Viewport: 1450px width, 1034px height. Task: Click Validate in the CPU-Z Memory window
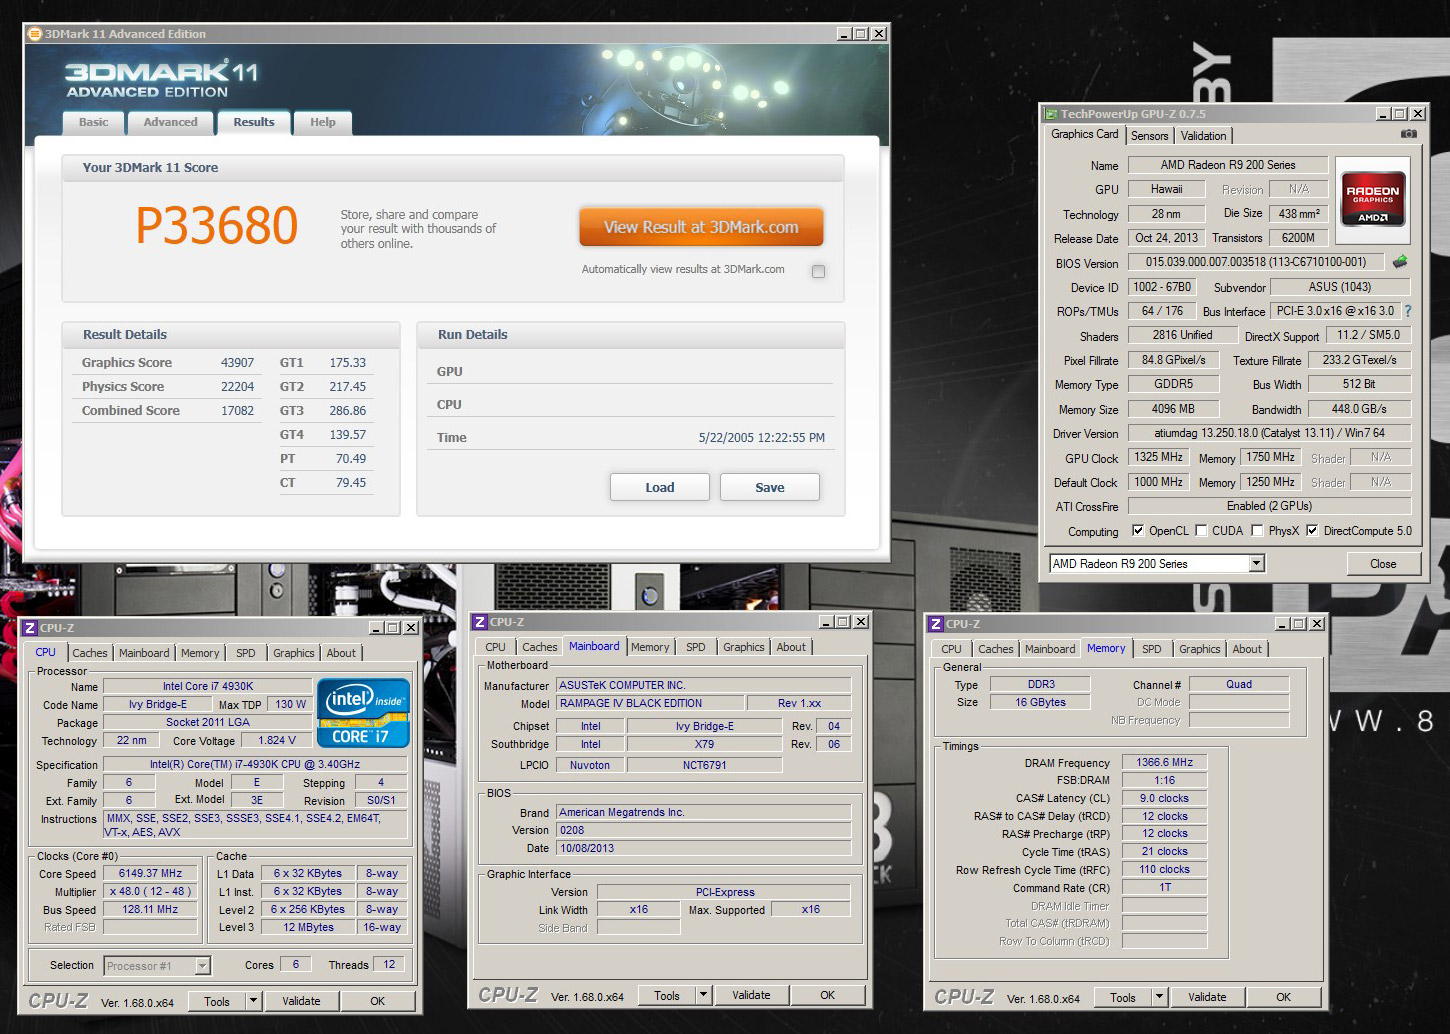[1207, 997]
